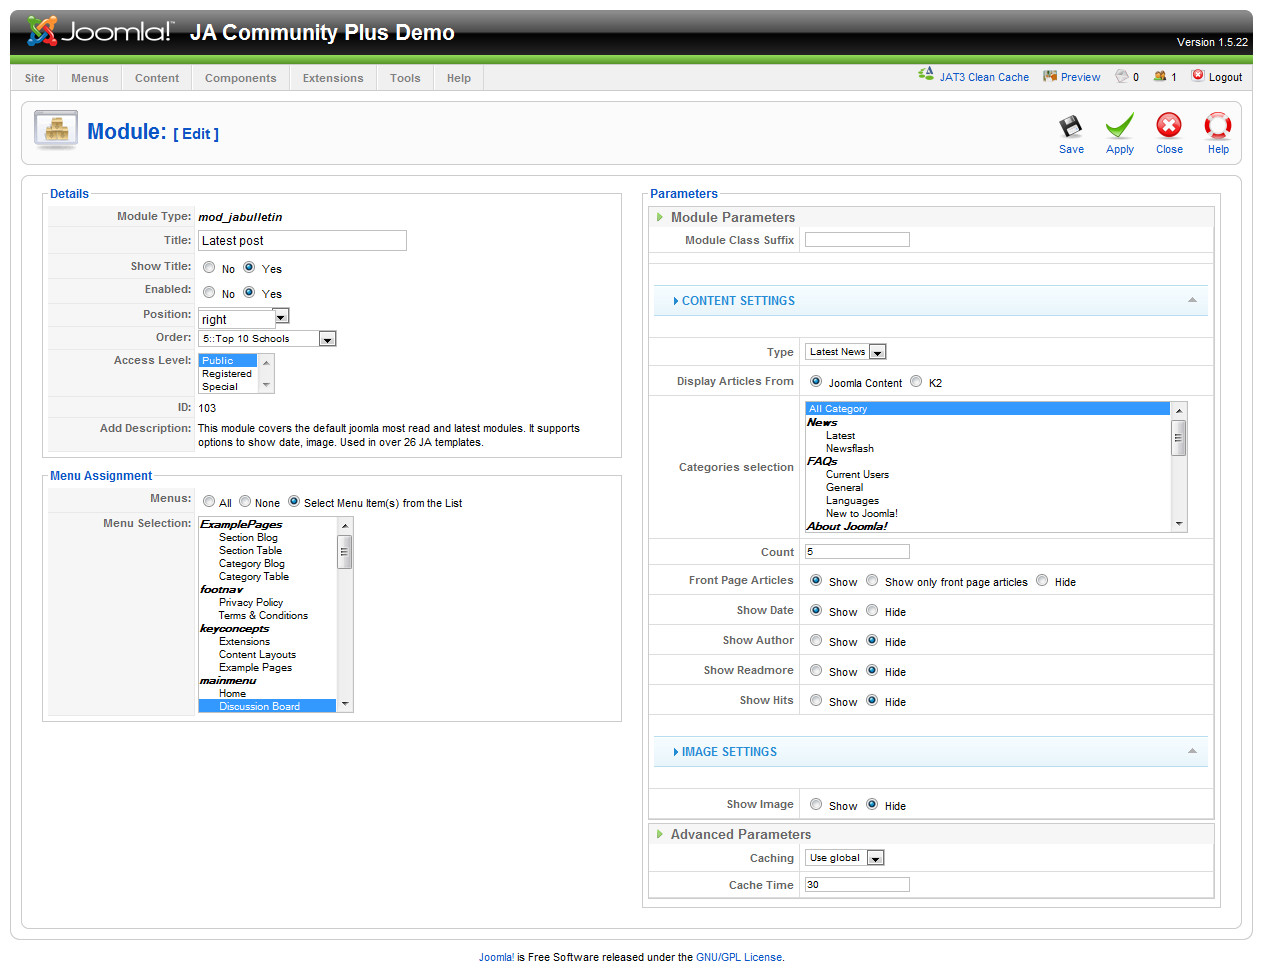Open the Extensions menu
The image size is (1262, 973).
coord(333,78)
